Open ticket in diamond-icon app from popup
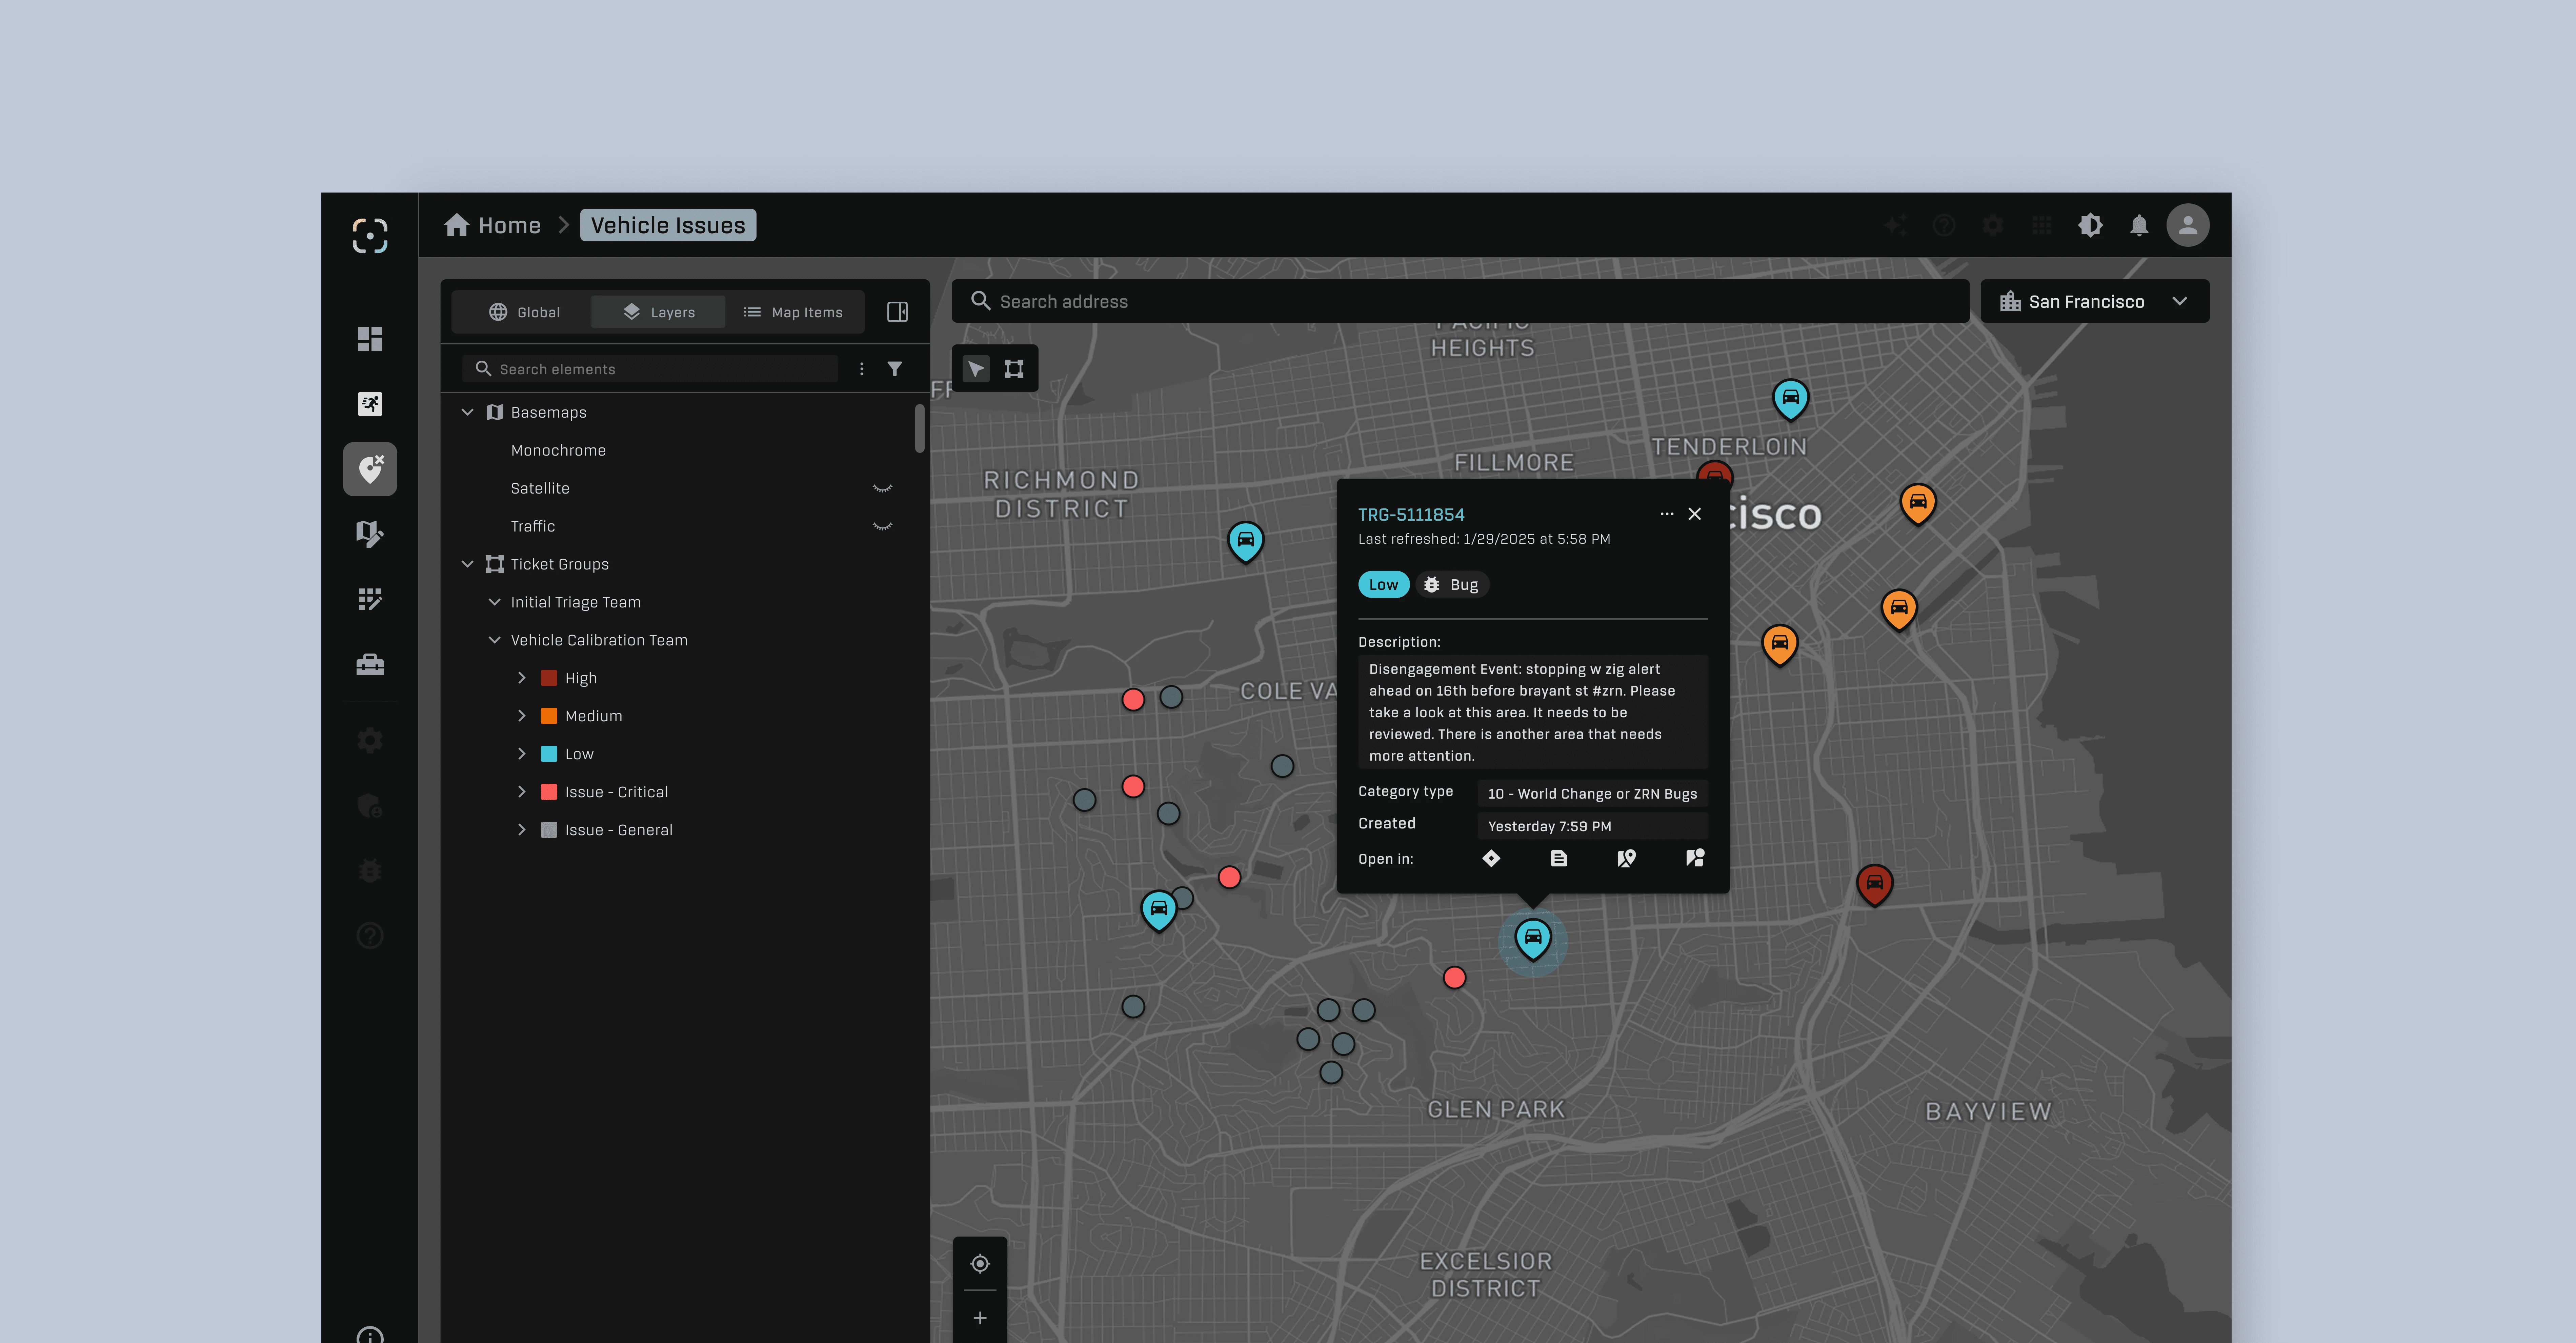Viewport: 2576px width, 1343px height. (x=1491, y=858)
